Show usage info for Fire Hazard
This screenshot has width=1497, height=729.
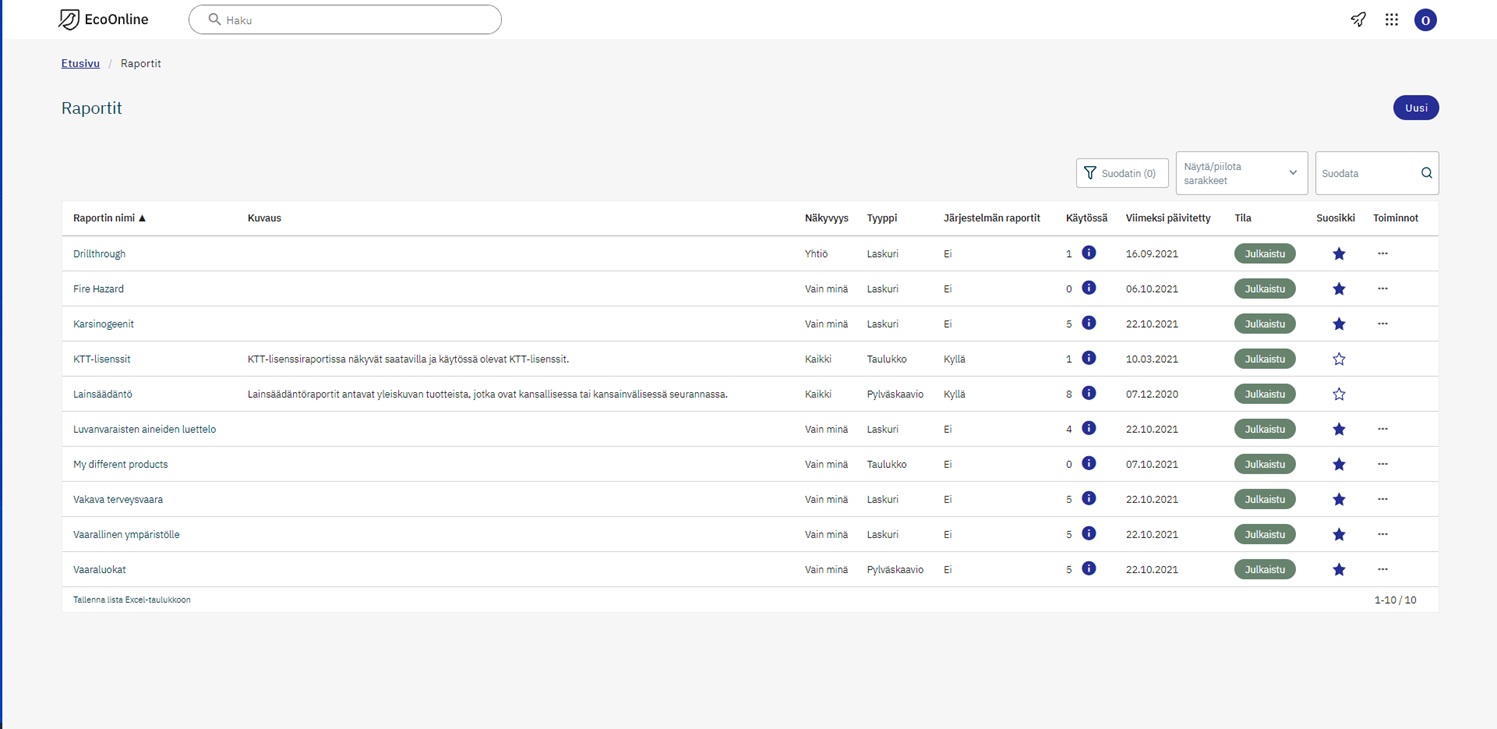pos(1089,288)
